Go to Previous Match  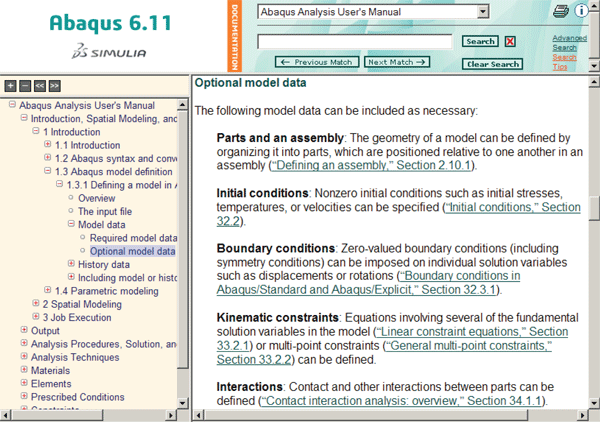pyautogui.click(x=317, y=62)
